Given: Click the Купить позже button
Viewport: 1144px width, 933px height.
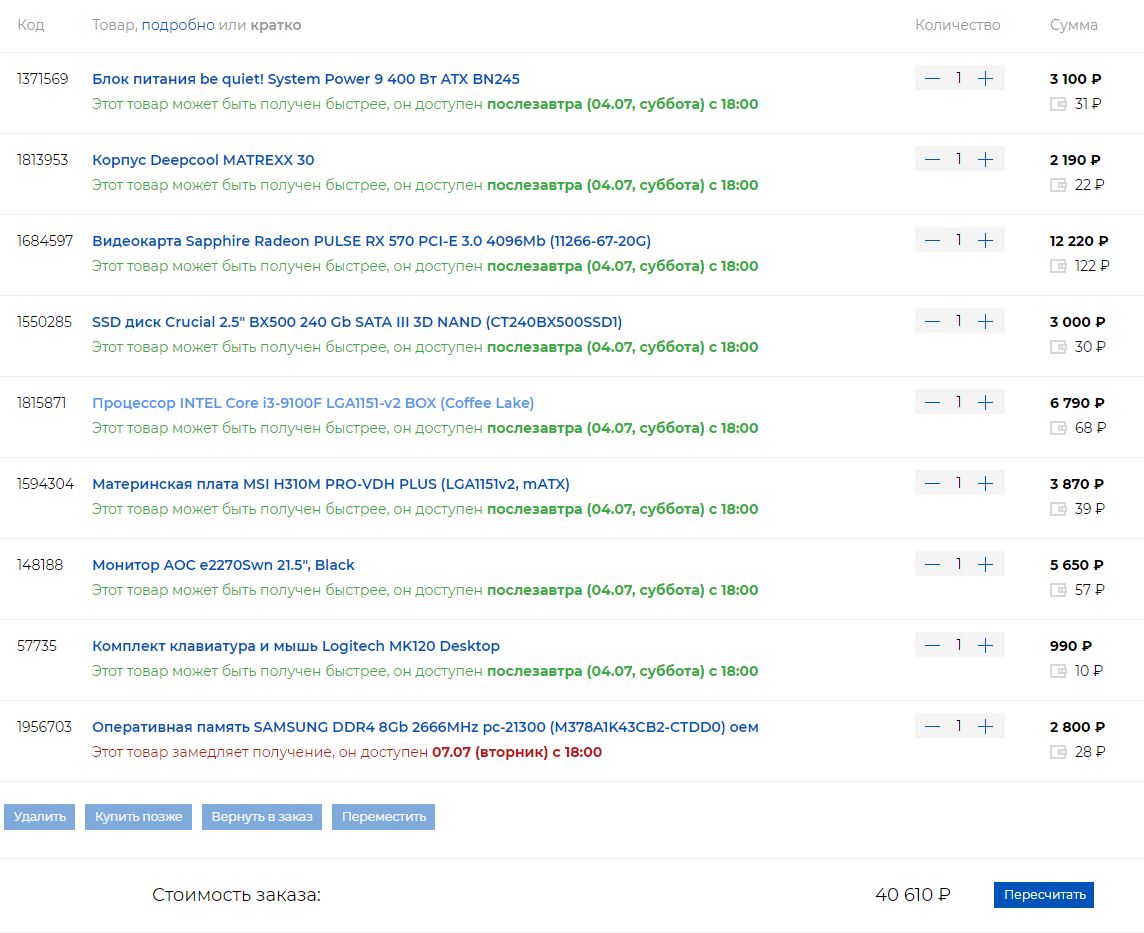Looking at the screenshot, I should (139, 817).
